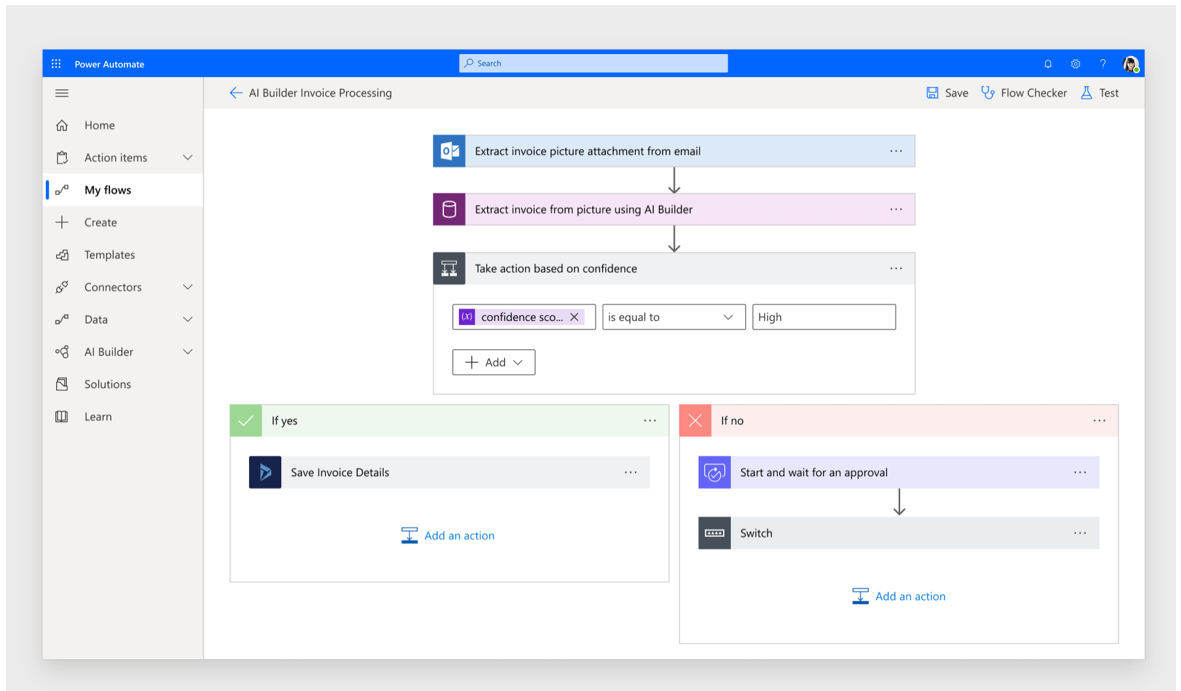Click the condition icon on confidence step
Screen dimensions: 1181x691
449,268
